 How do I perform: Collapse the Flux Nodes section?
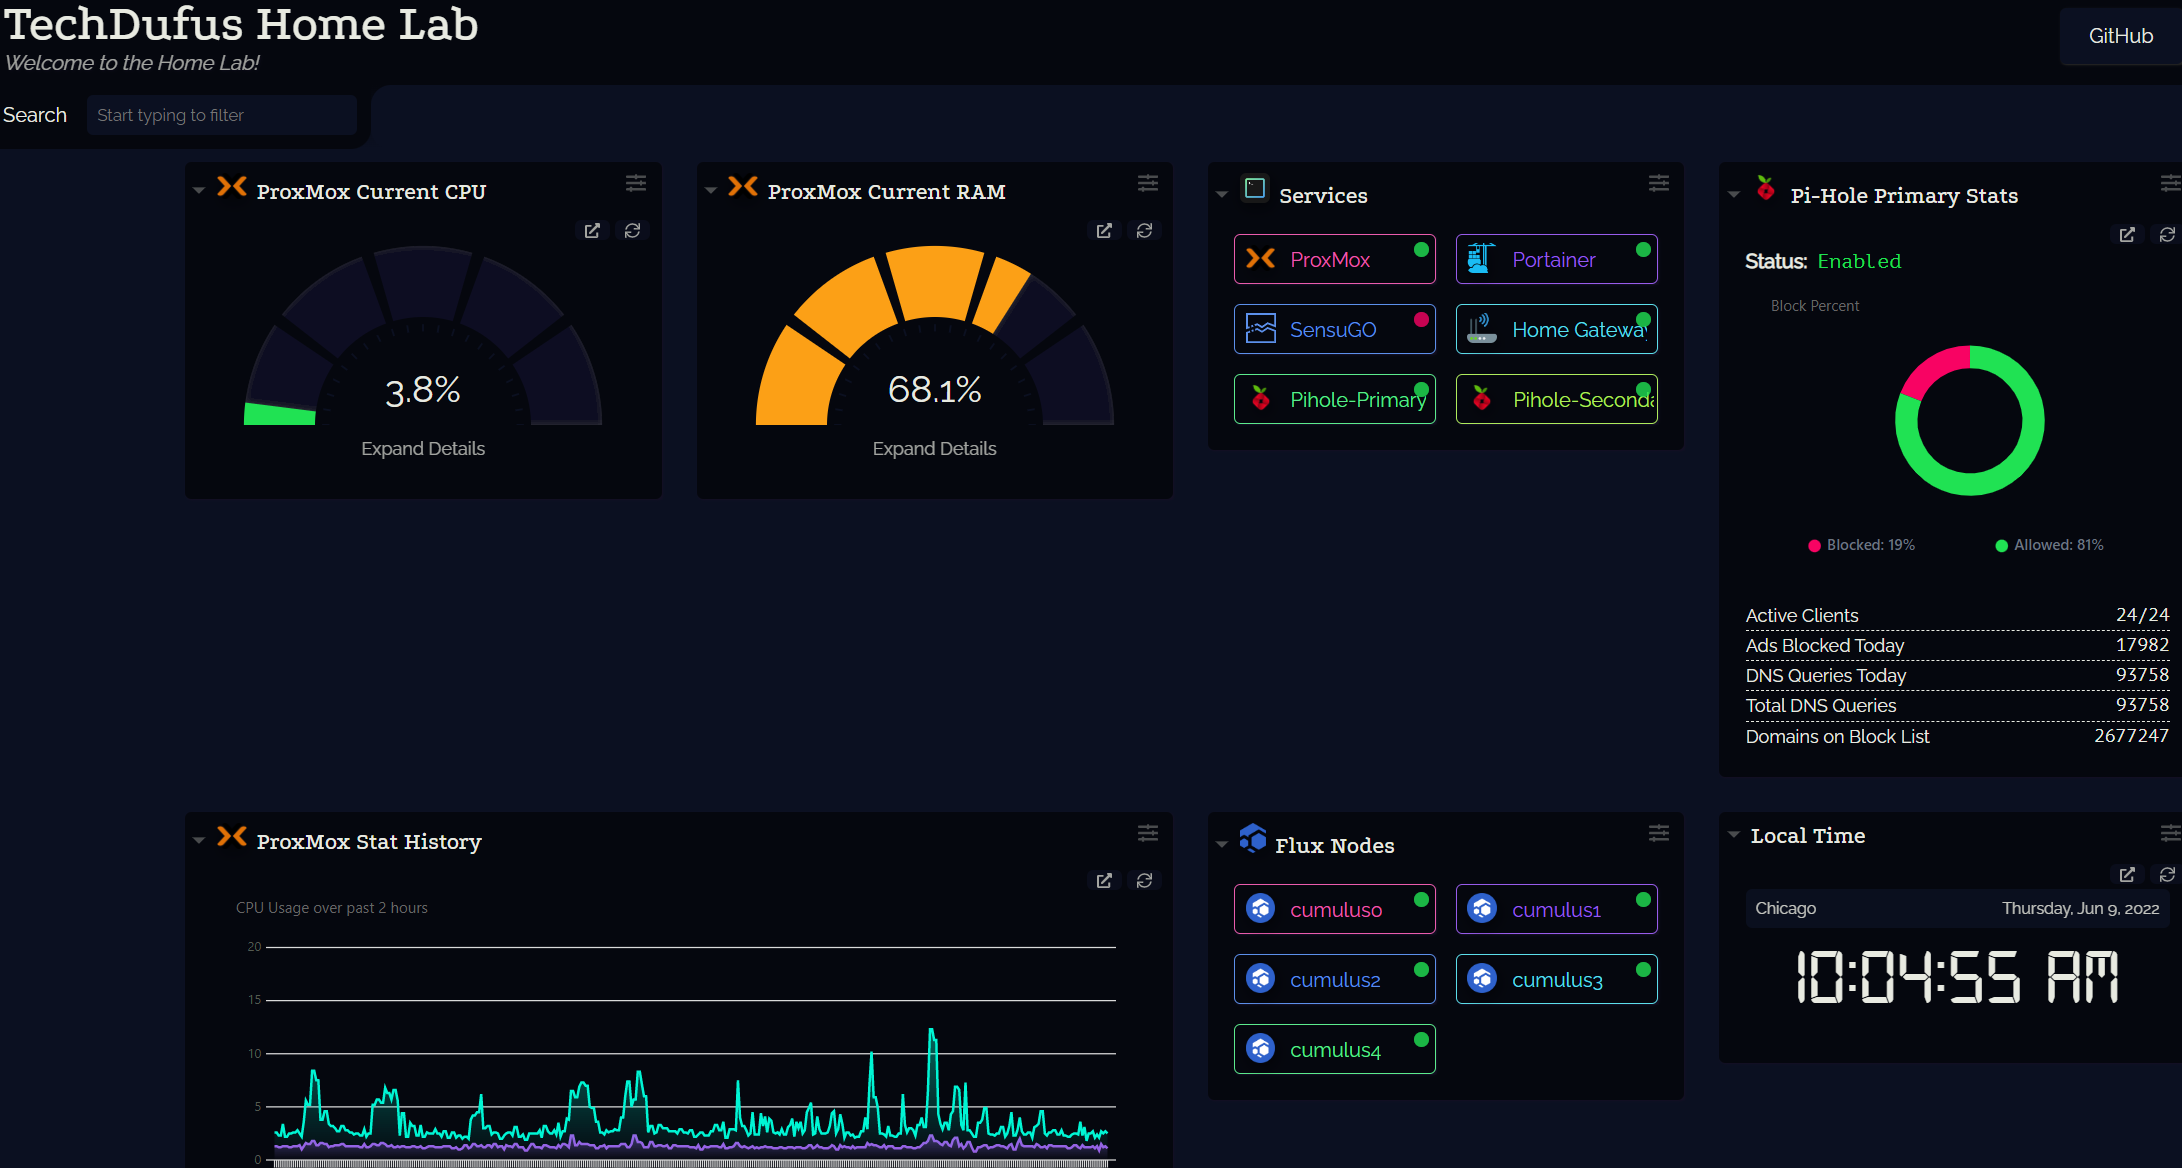tap(1221, 844)
